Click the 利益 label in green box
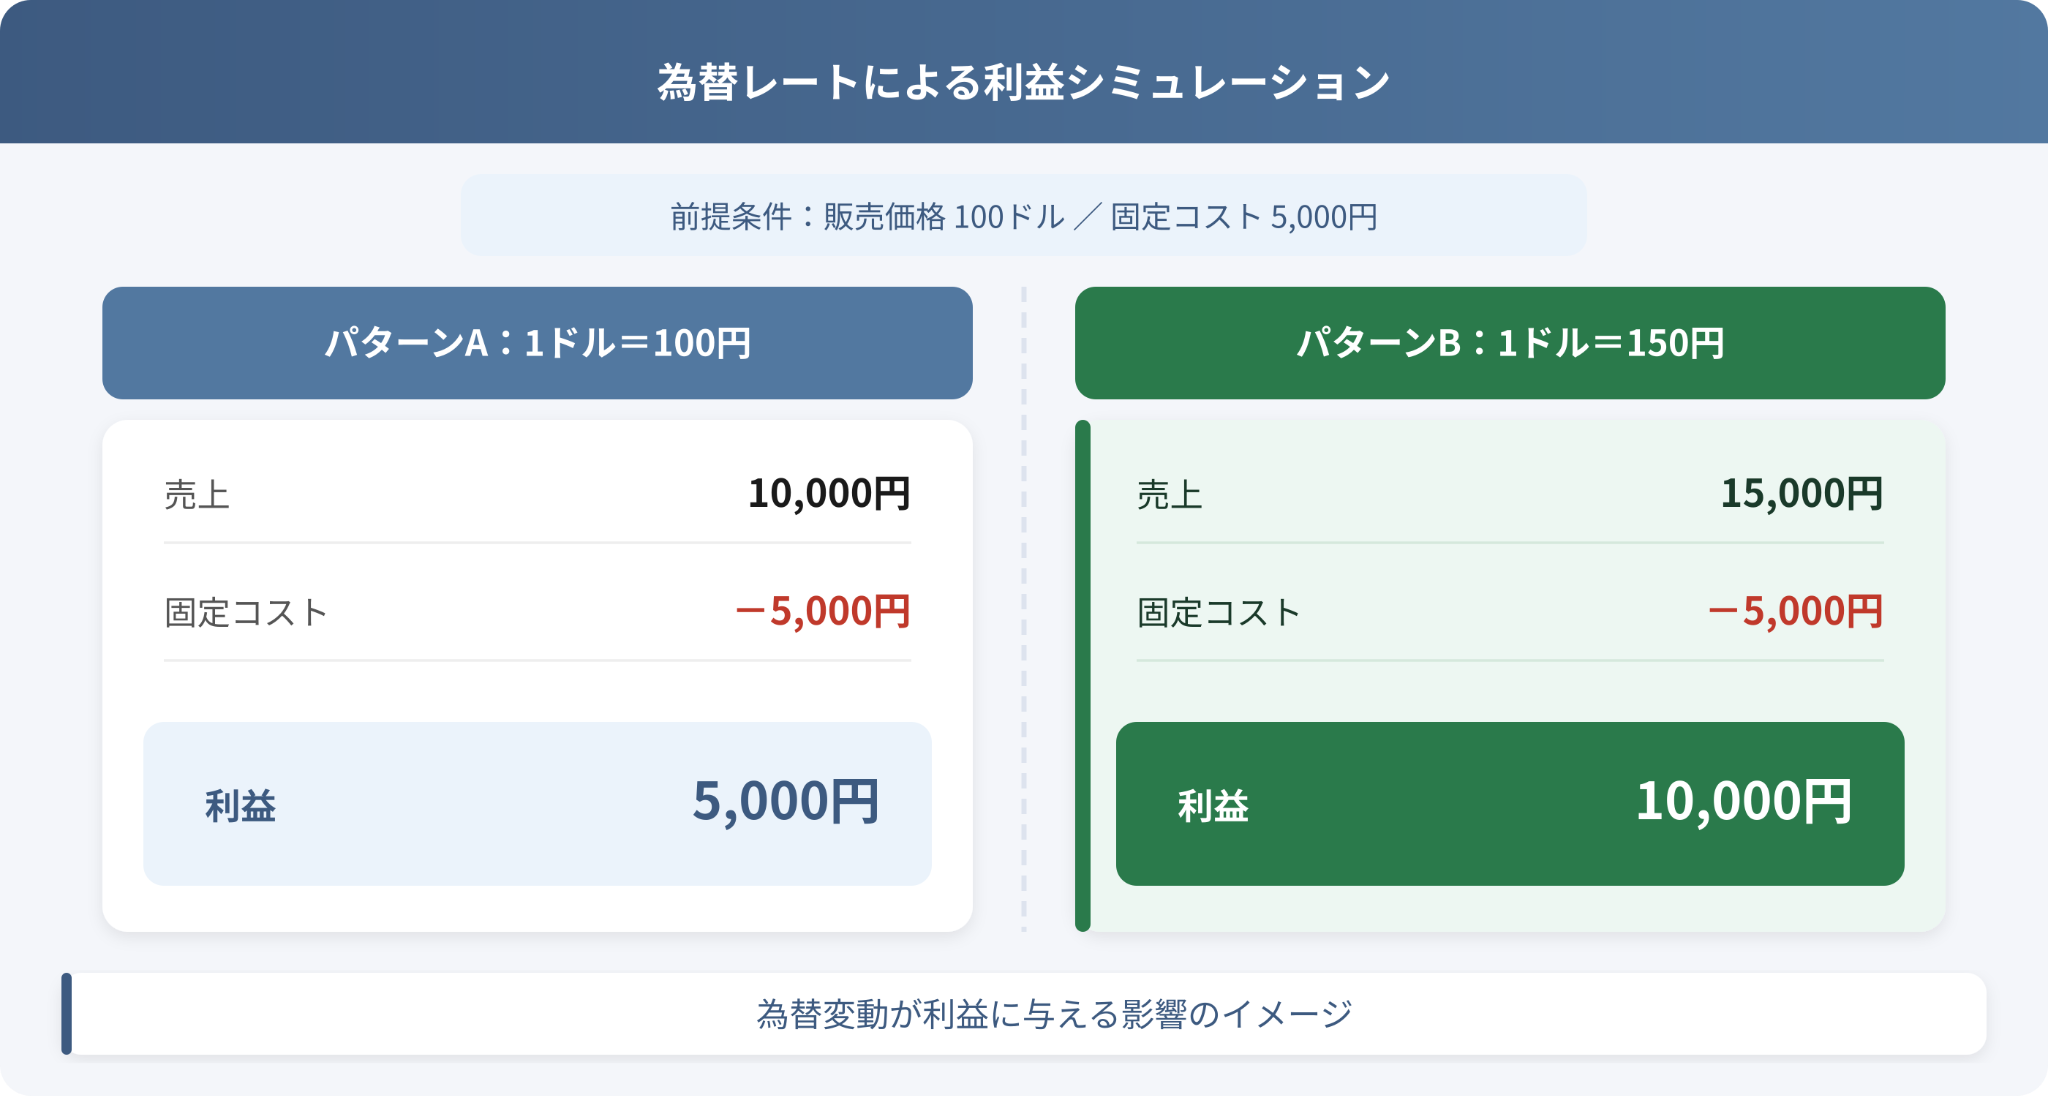This screenshot has height=1096, width=2048. tap(1213, 805)
